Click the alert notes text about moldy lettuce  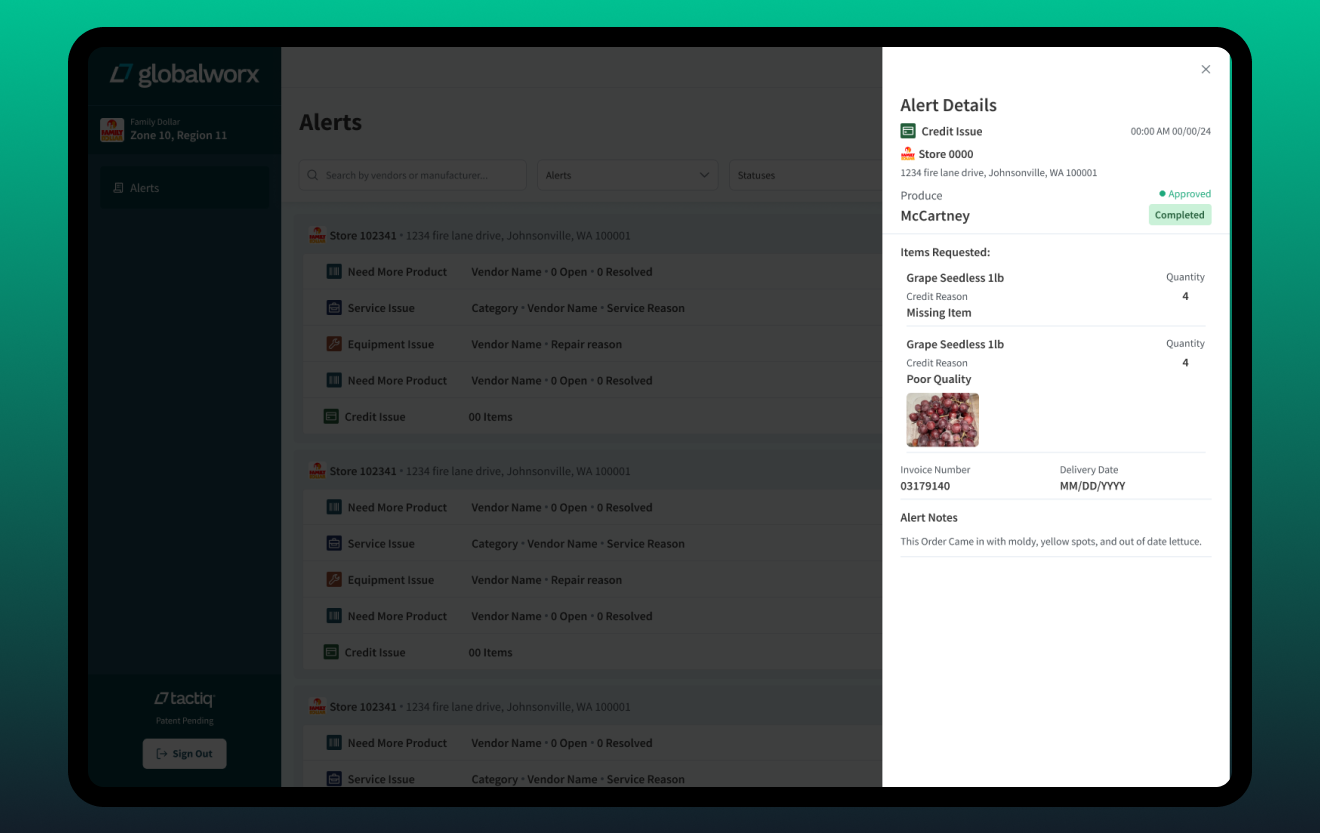point(1051,542)
